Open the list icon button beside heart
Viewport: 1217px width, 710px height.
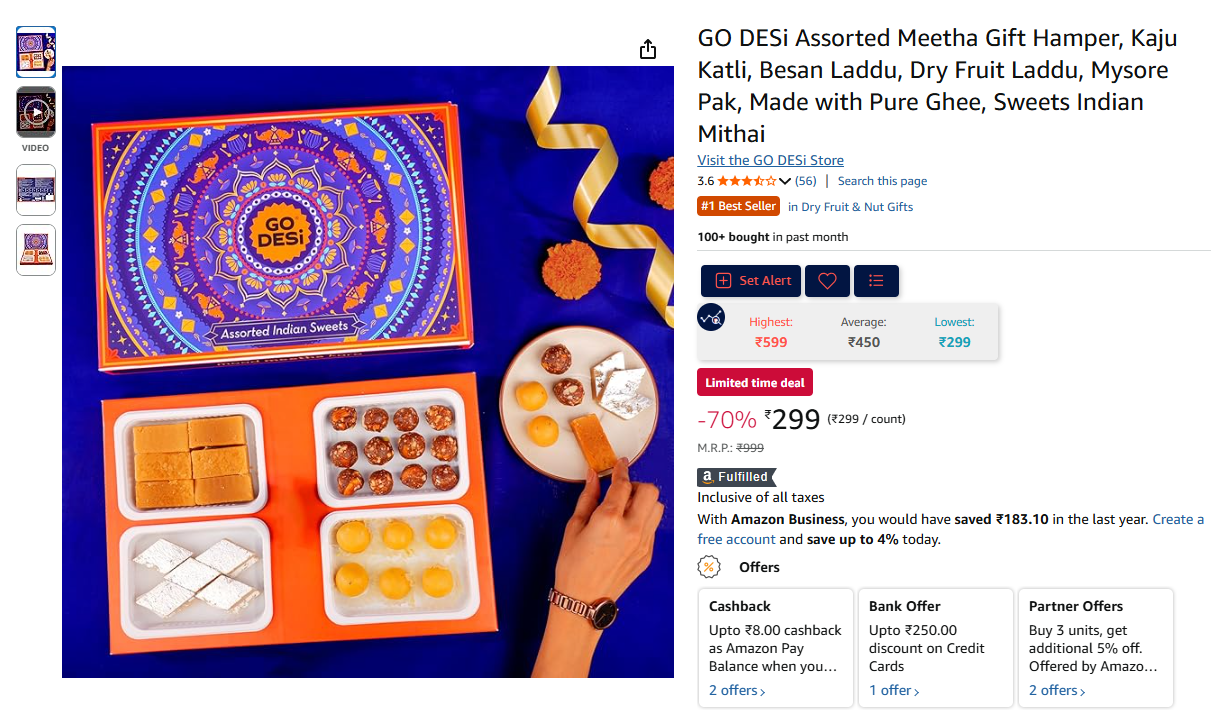[876, 281]
